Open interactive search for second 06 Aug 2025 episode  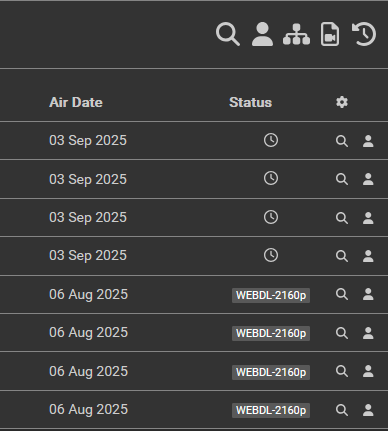[x=368, y=333]
